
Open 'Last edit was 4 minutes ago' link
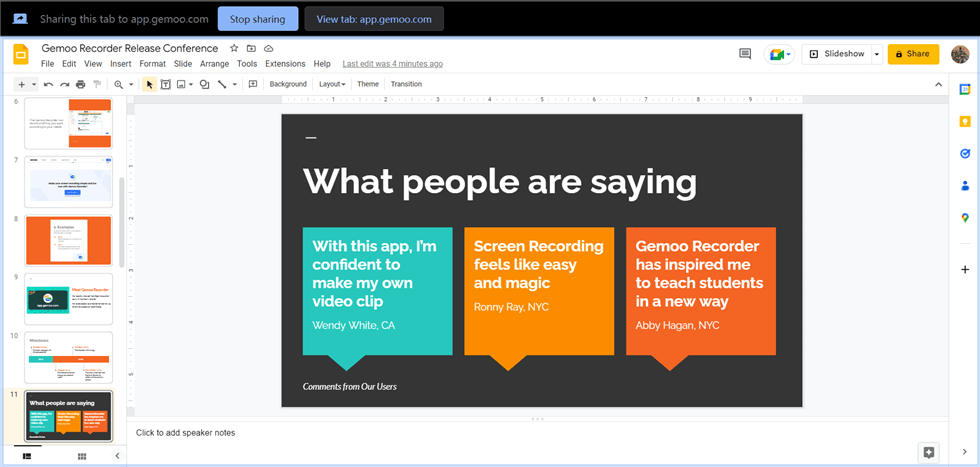[x=392, y=64]
